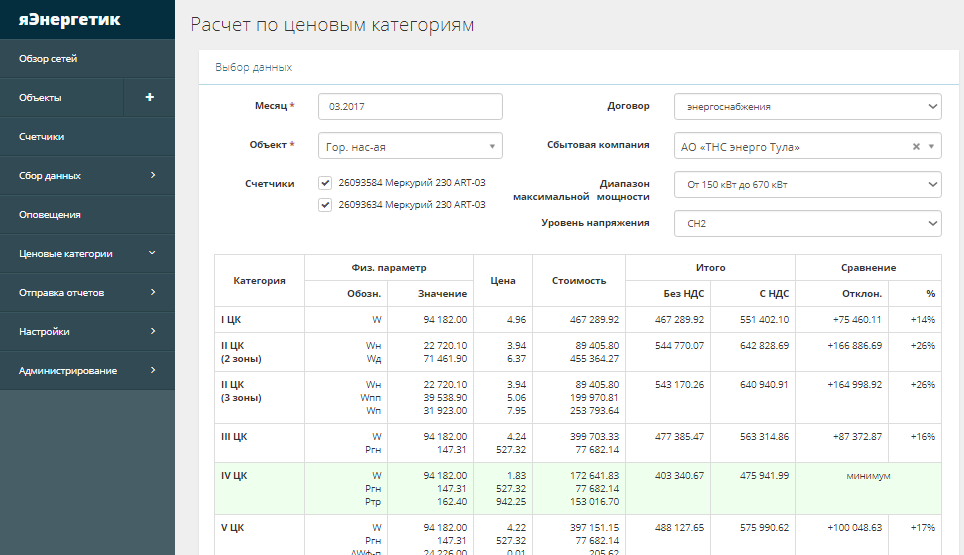Click the plus icon next to Объекты
Screen dimensions: 964x555
pyautogui.click(x=149, y=97)
